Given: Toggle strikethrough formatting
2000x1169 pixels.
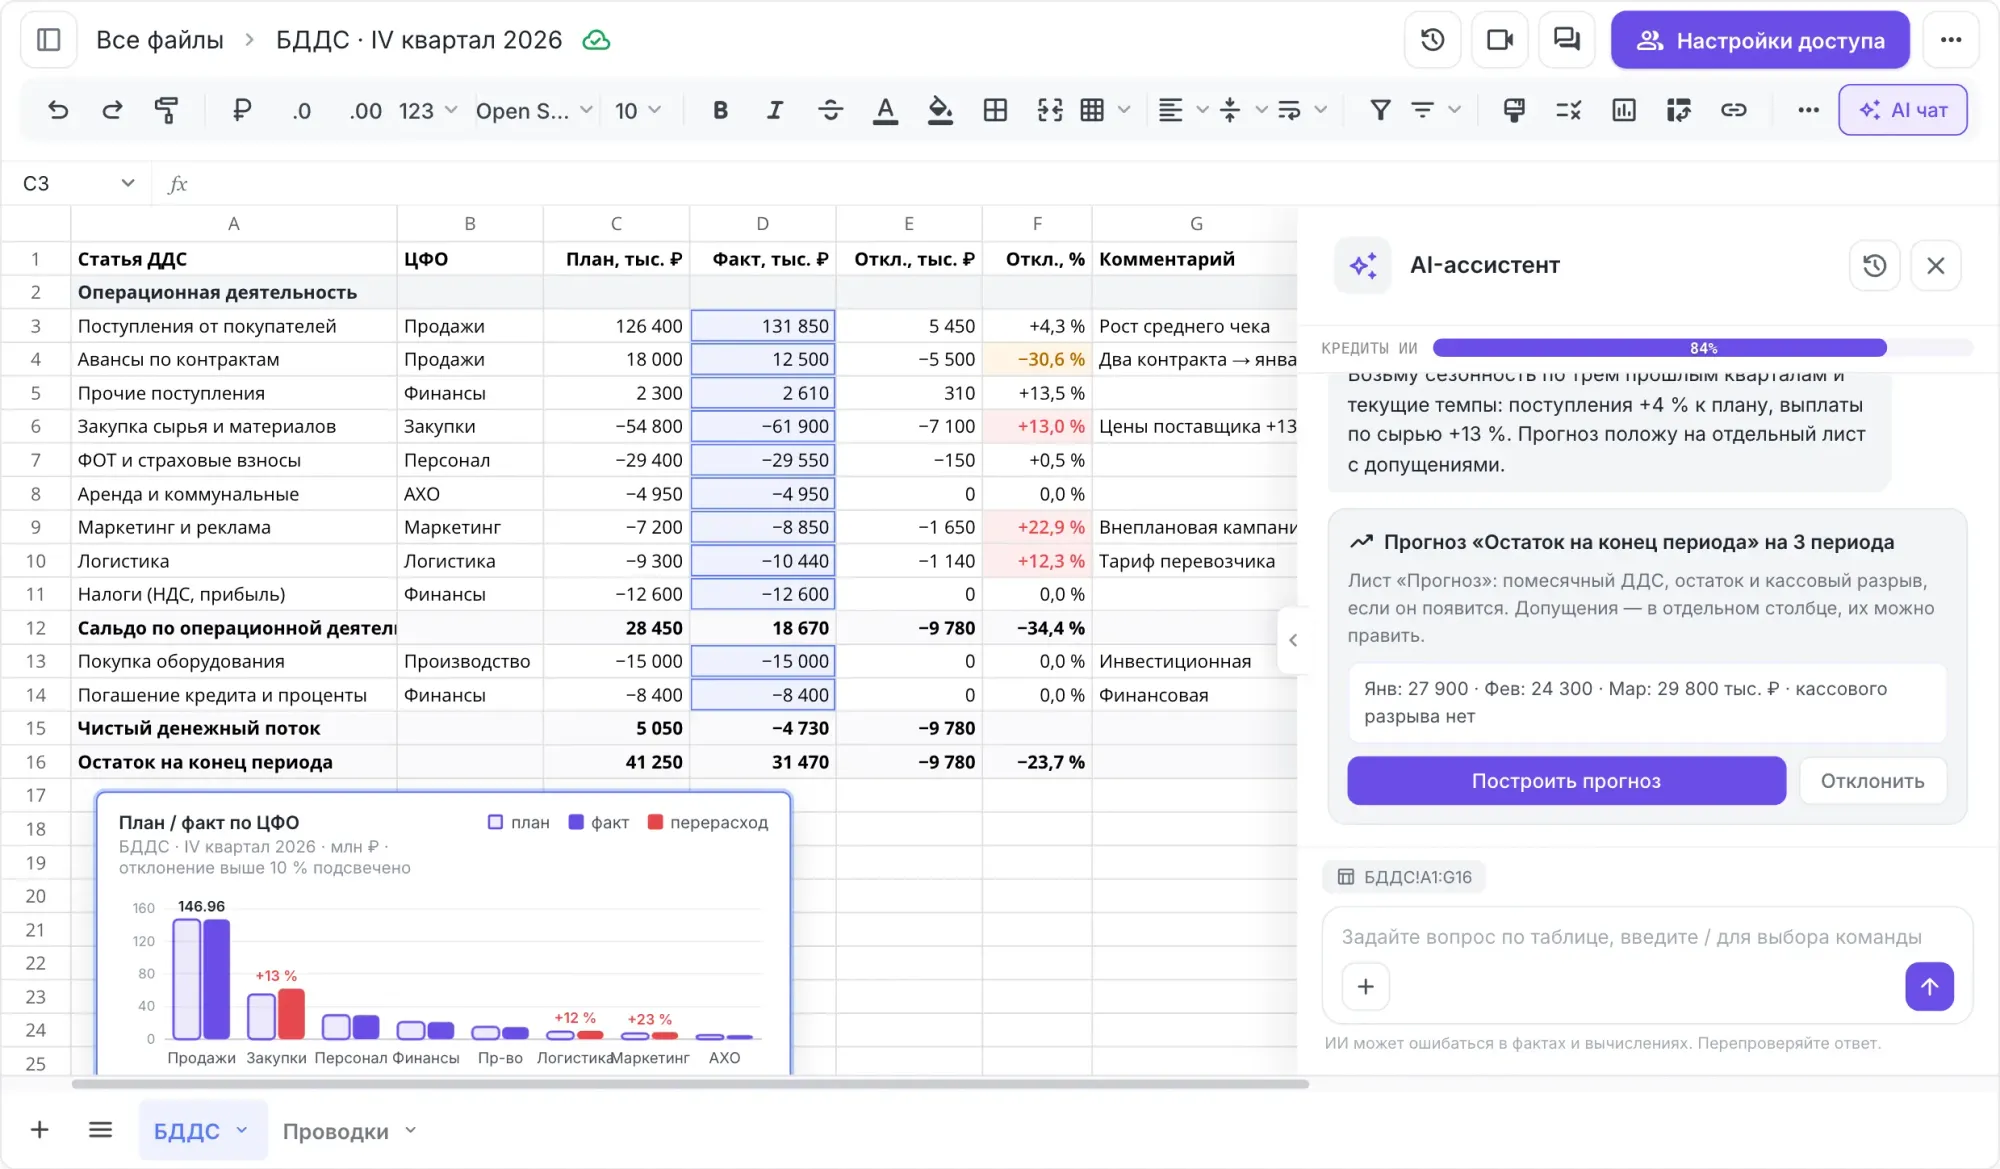Looking at the screenshot, I should click(x=830, y=110).
